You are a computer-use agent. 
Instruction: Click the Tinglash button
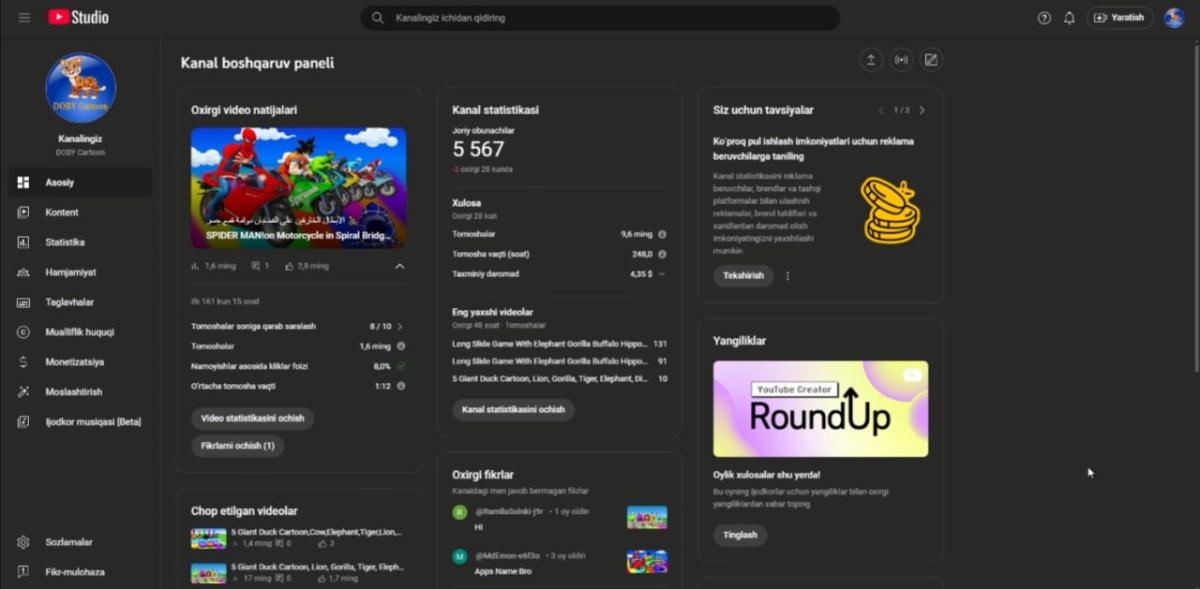coord(740,535)
